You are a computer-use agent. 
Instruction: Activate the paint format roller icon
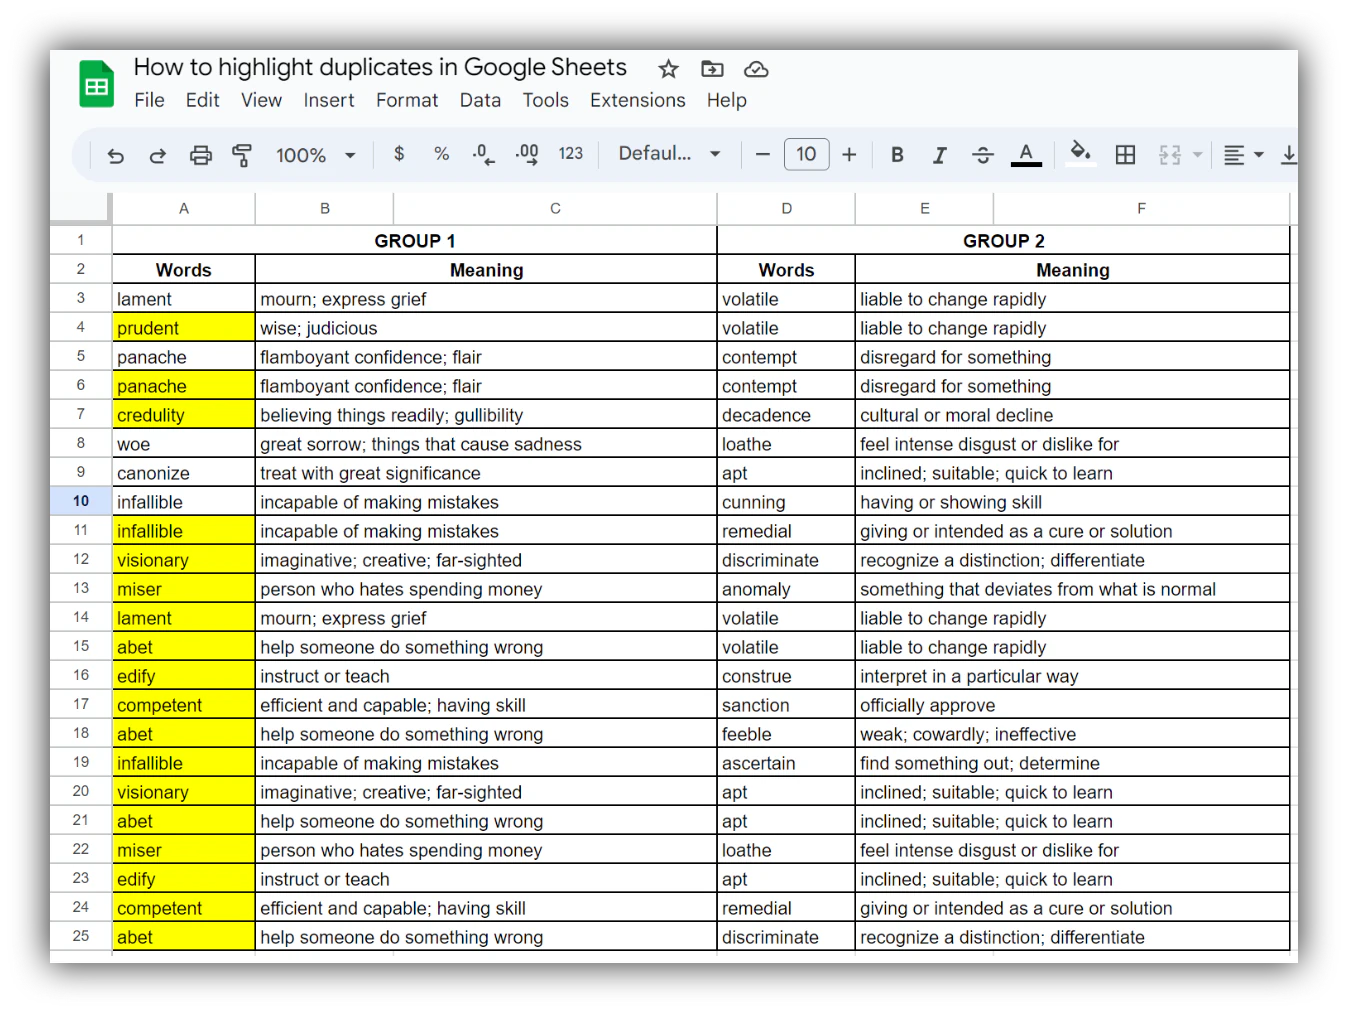242,155
